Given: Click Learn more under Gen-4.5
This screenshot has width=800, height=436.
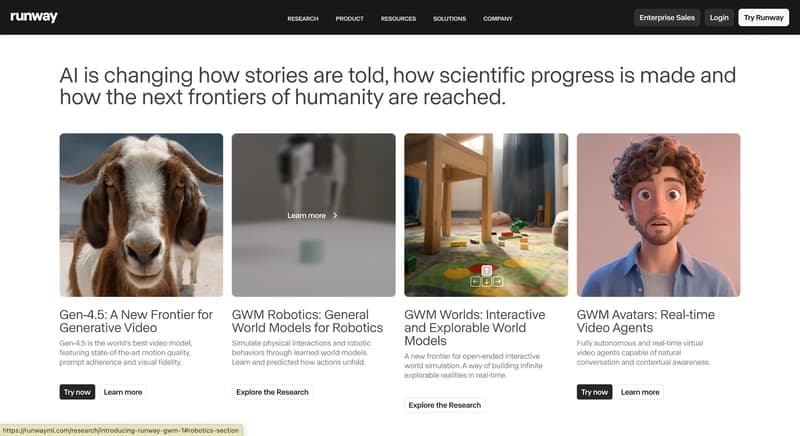Looking at the screenshot, I should pyautogui.click(x=123, y=392).
